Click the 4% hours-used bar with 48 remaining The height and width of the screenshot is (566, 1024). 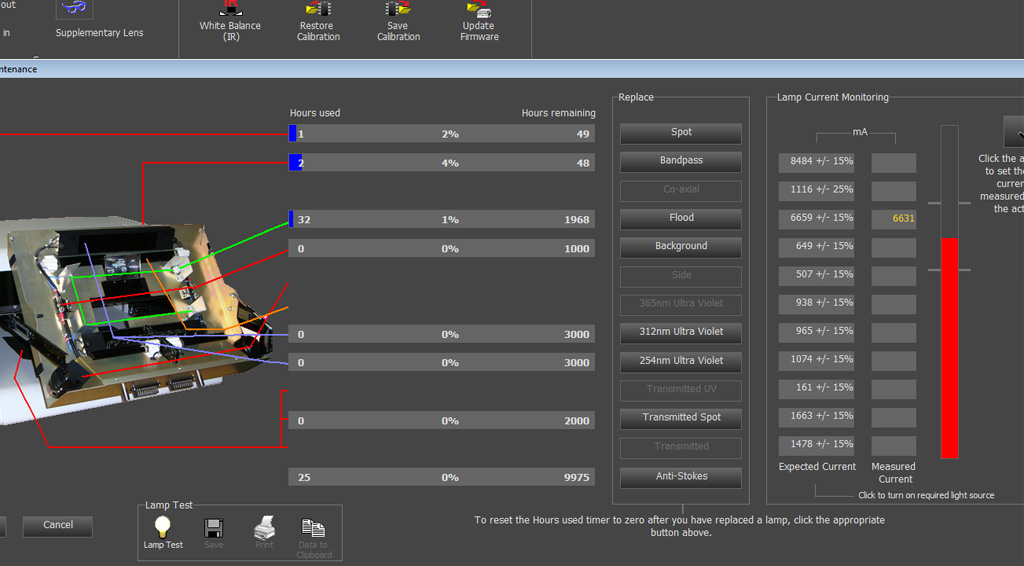point(441,163)
